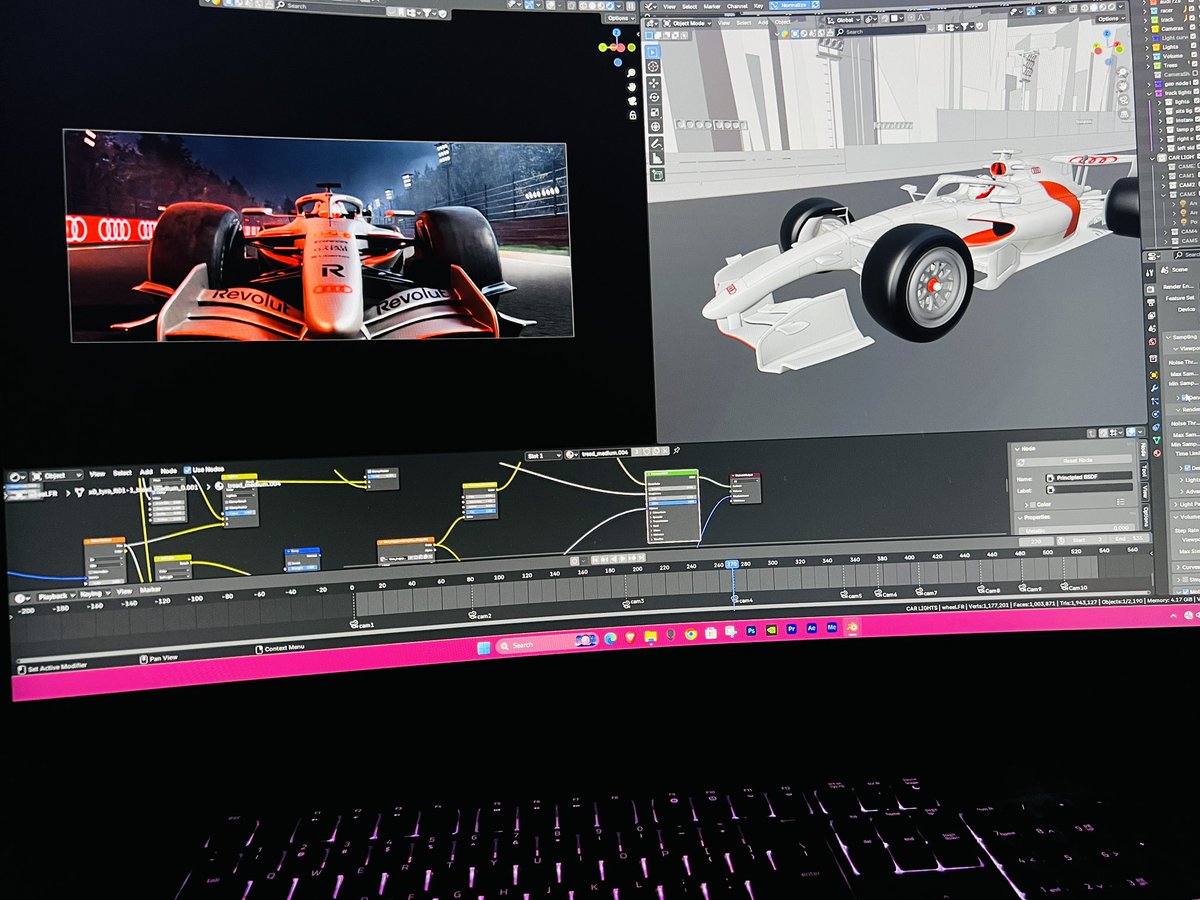
Task: Select the Annotate pencil tool
Action: (657, 144)
